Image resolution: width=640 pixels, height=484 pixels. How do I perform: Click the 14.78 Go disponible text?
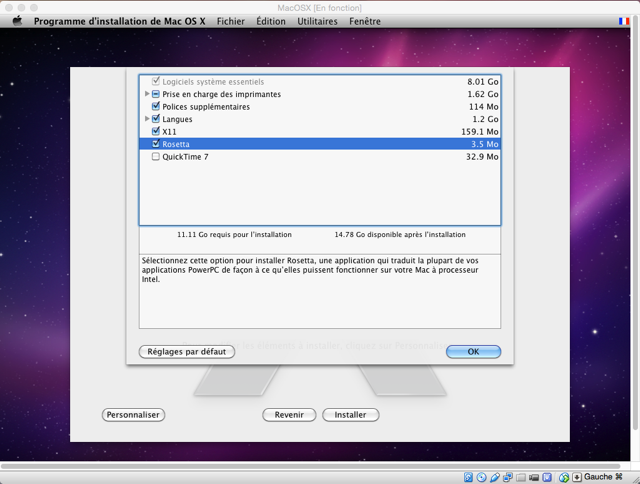click(x=400, y=235)
